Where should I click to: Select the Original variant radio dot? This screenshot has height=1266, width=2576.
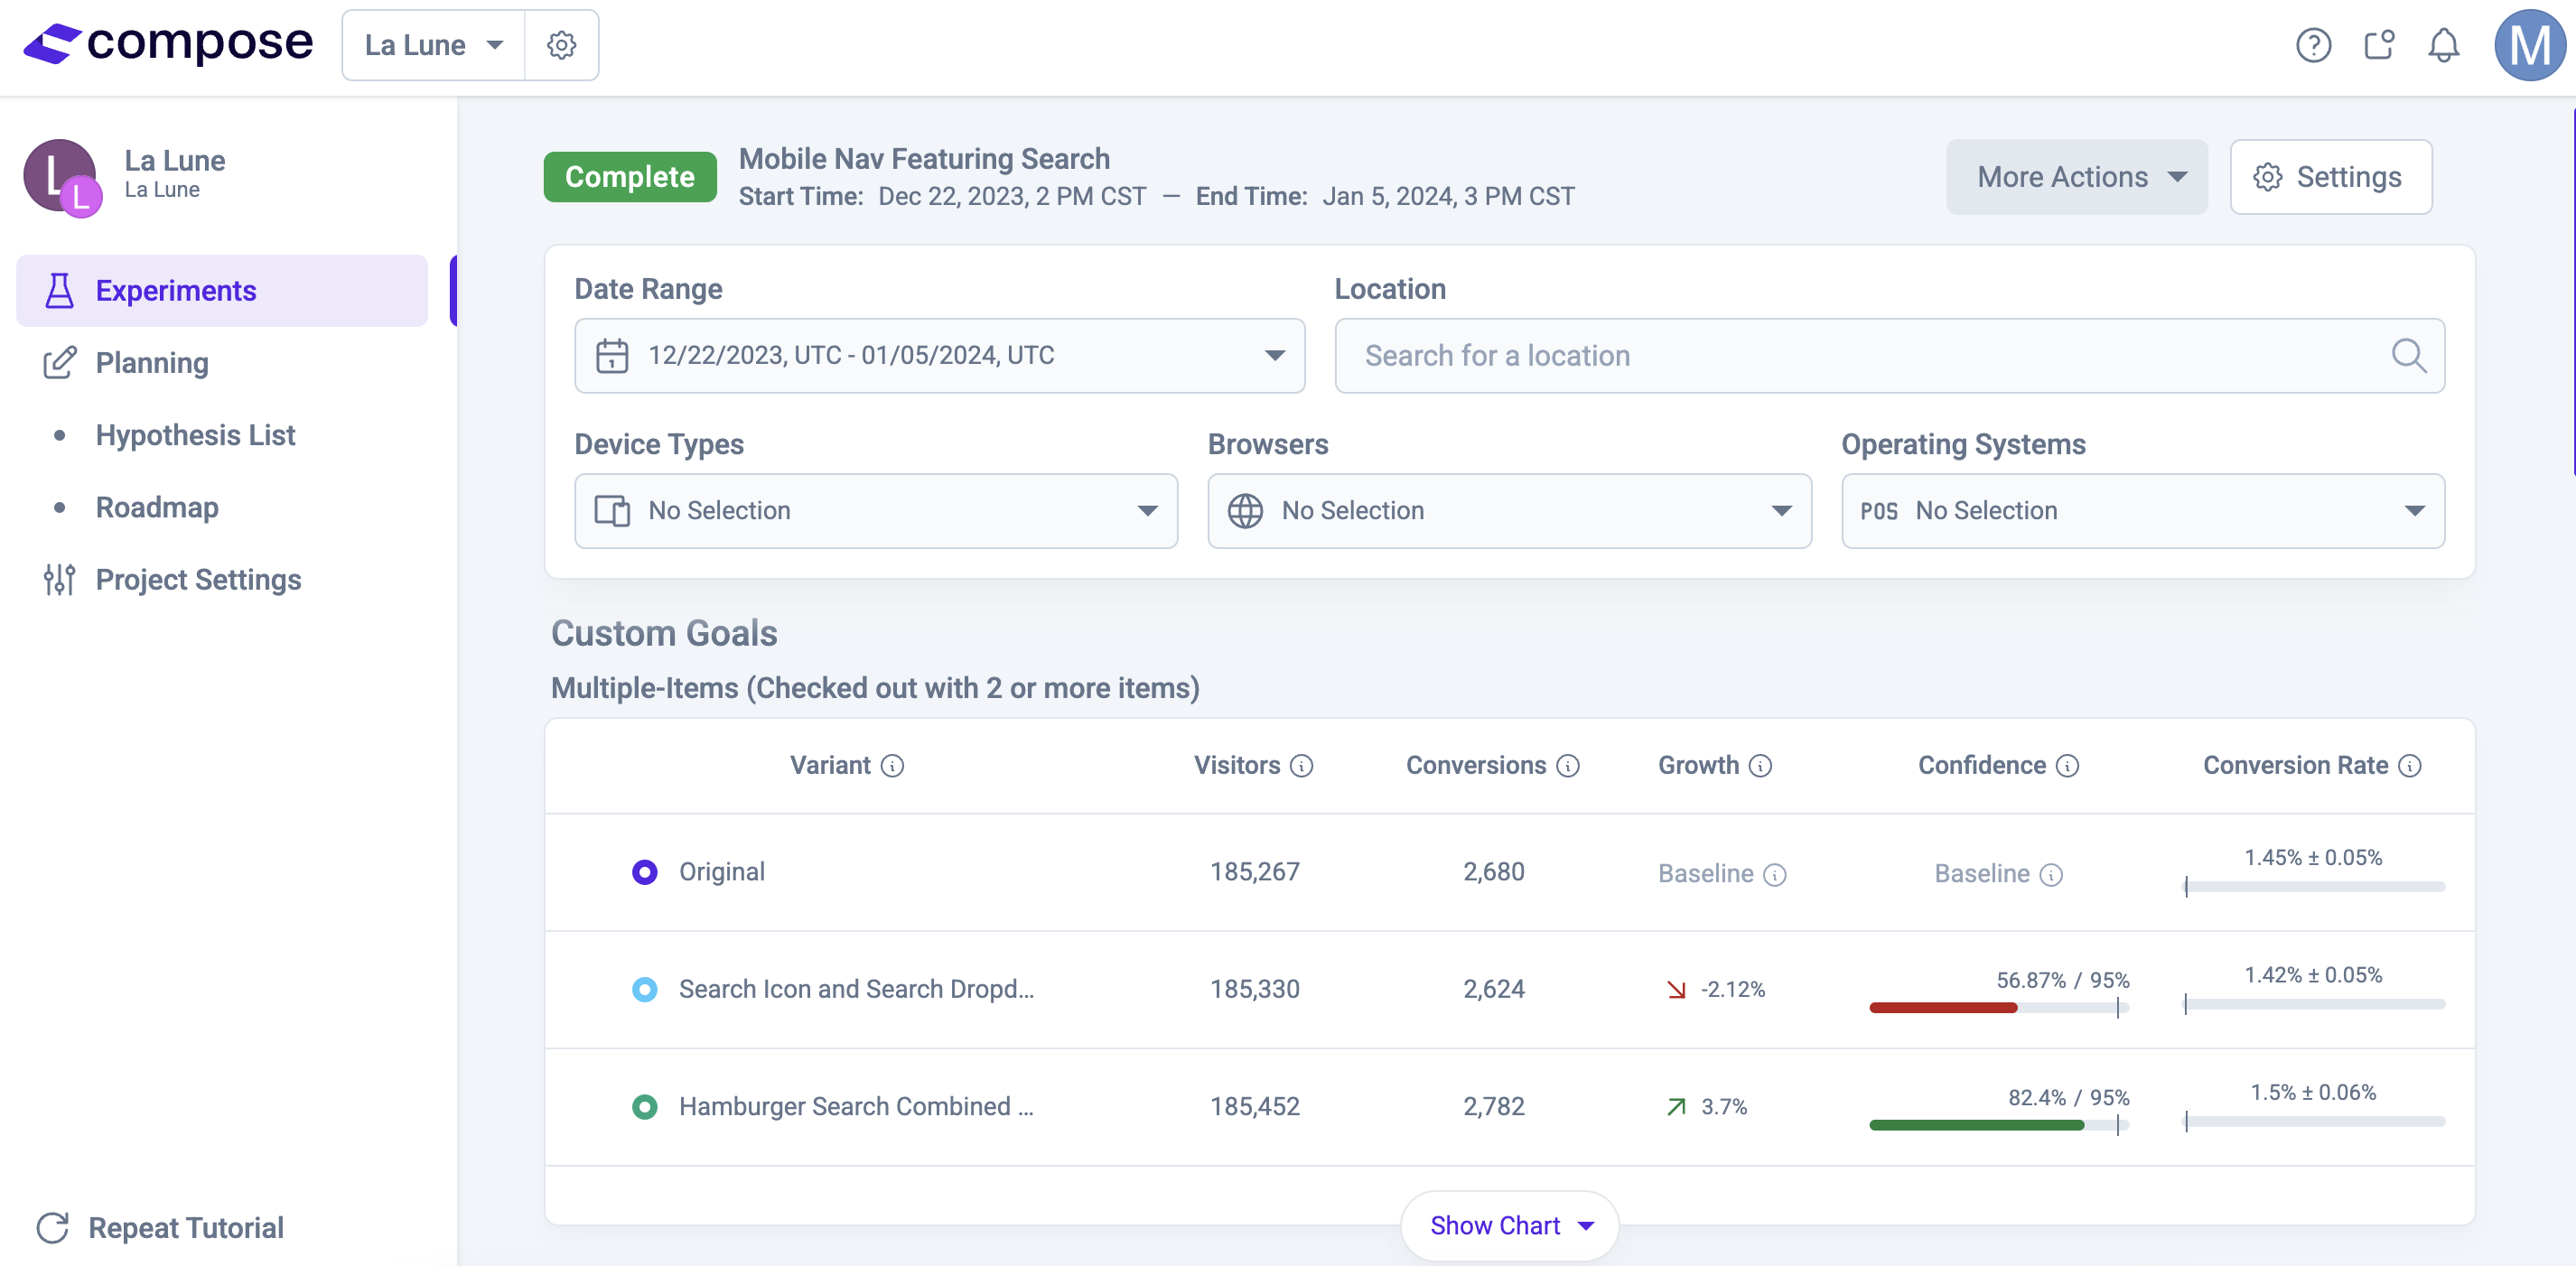point(644,872)
